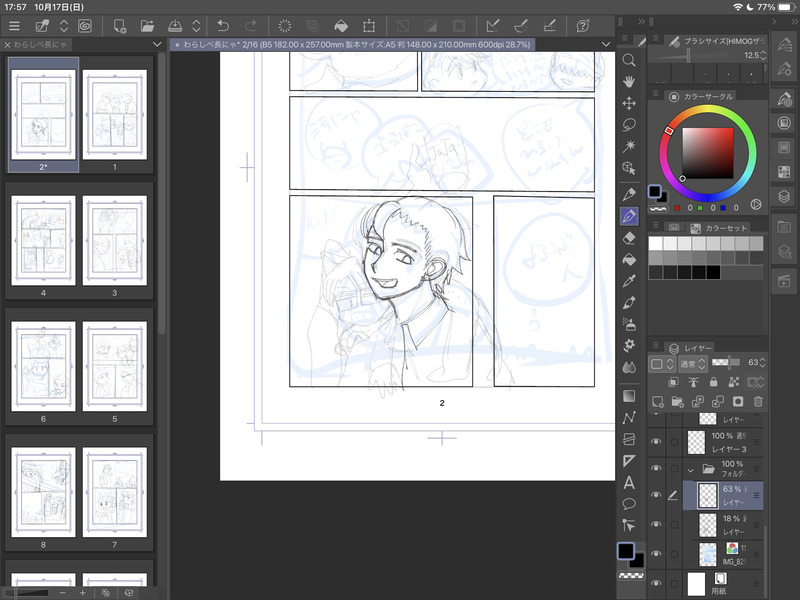Toggle visibility of the フォルダー folder layer
This screenshot has height=600, width=800.
point(656,468)
